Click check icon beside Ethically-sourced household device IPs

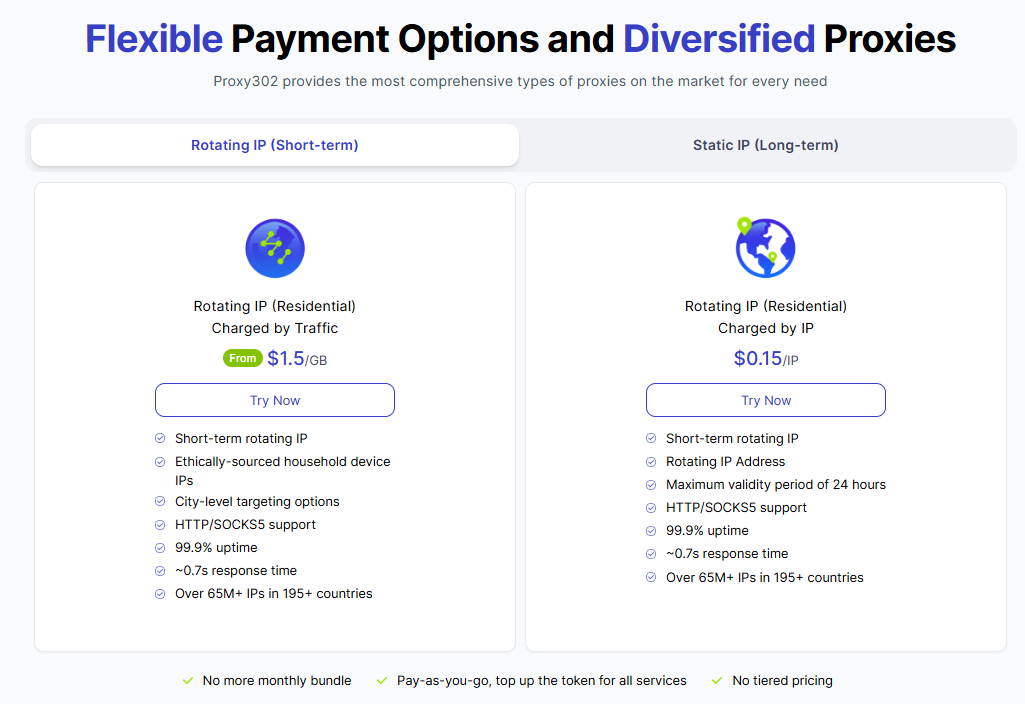tap(160, 461)
